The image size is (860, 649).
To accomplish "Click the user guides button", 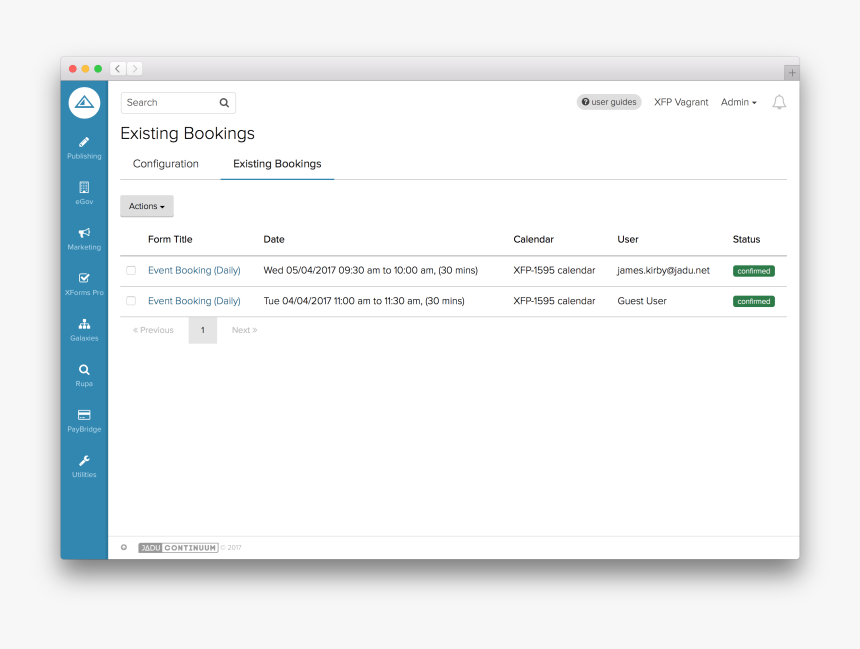I will point(609,102).
